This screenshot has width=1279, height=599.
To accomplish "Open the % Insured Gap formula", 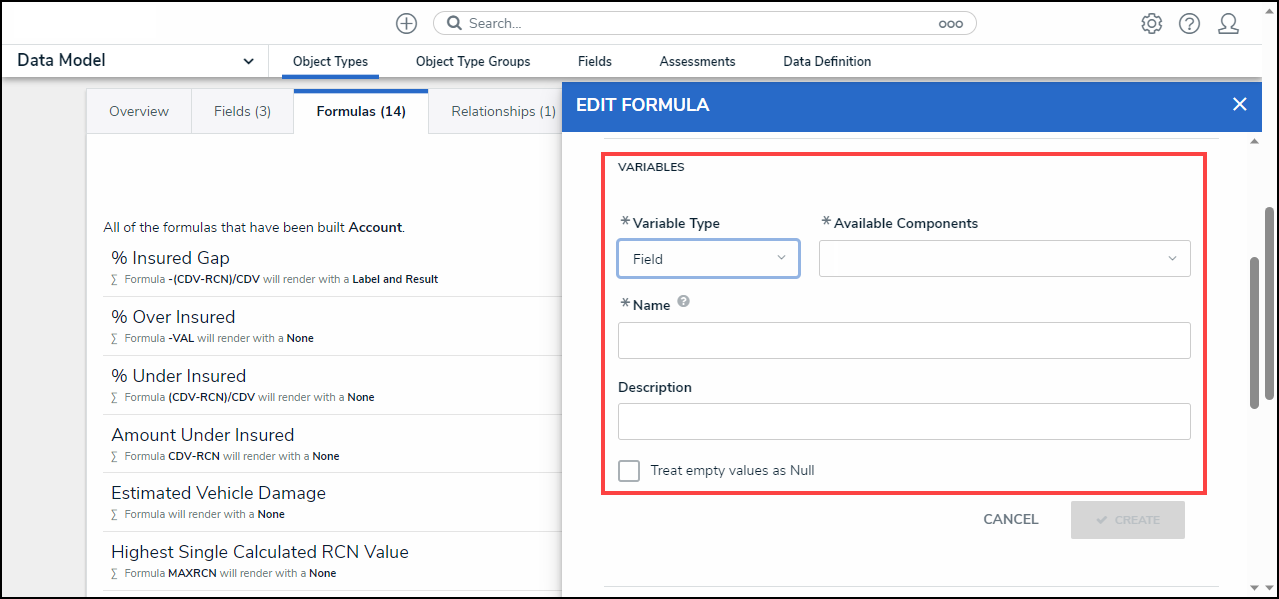I will click(170, 258).
